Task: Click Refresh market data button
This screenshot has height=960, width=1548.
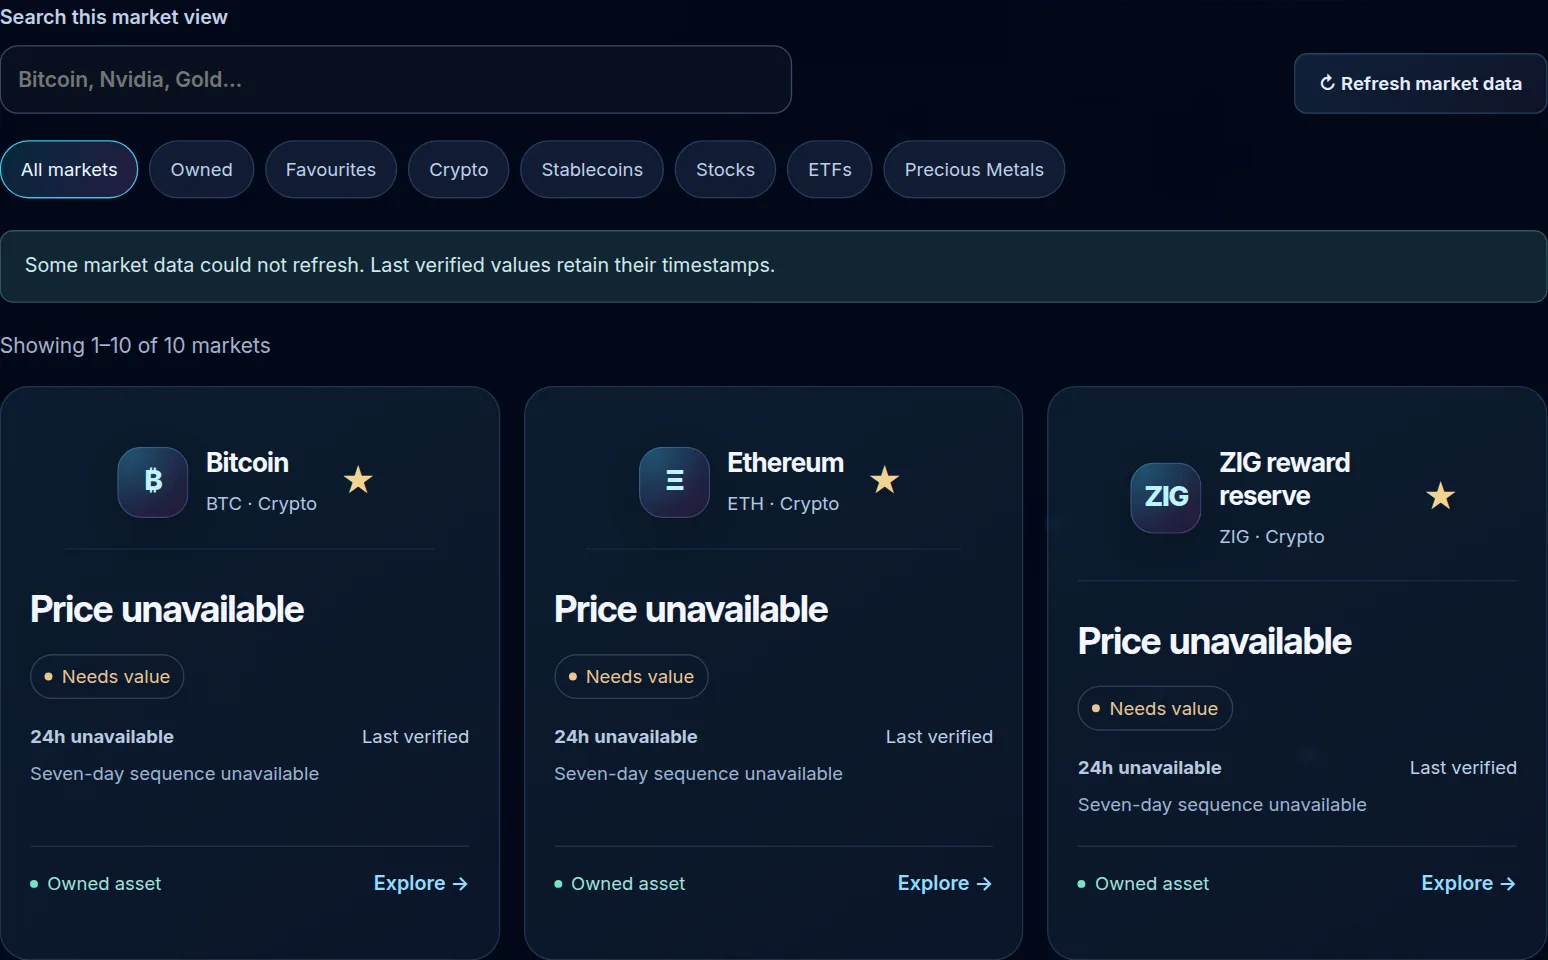Action: (x=1421, y=84)
